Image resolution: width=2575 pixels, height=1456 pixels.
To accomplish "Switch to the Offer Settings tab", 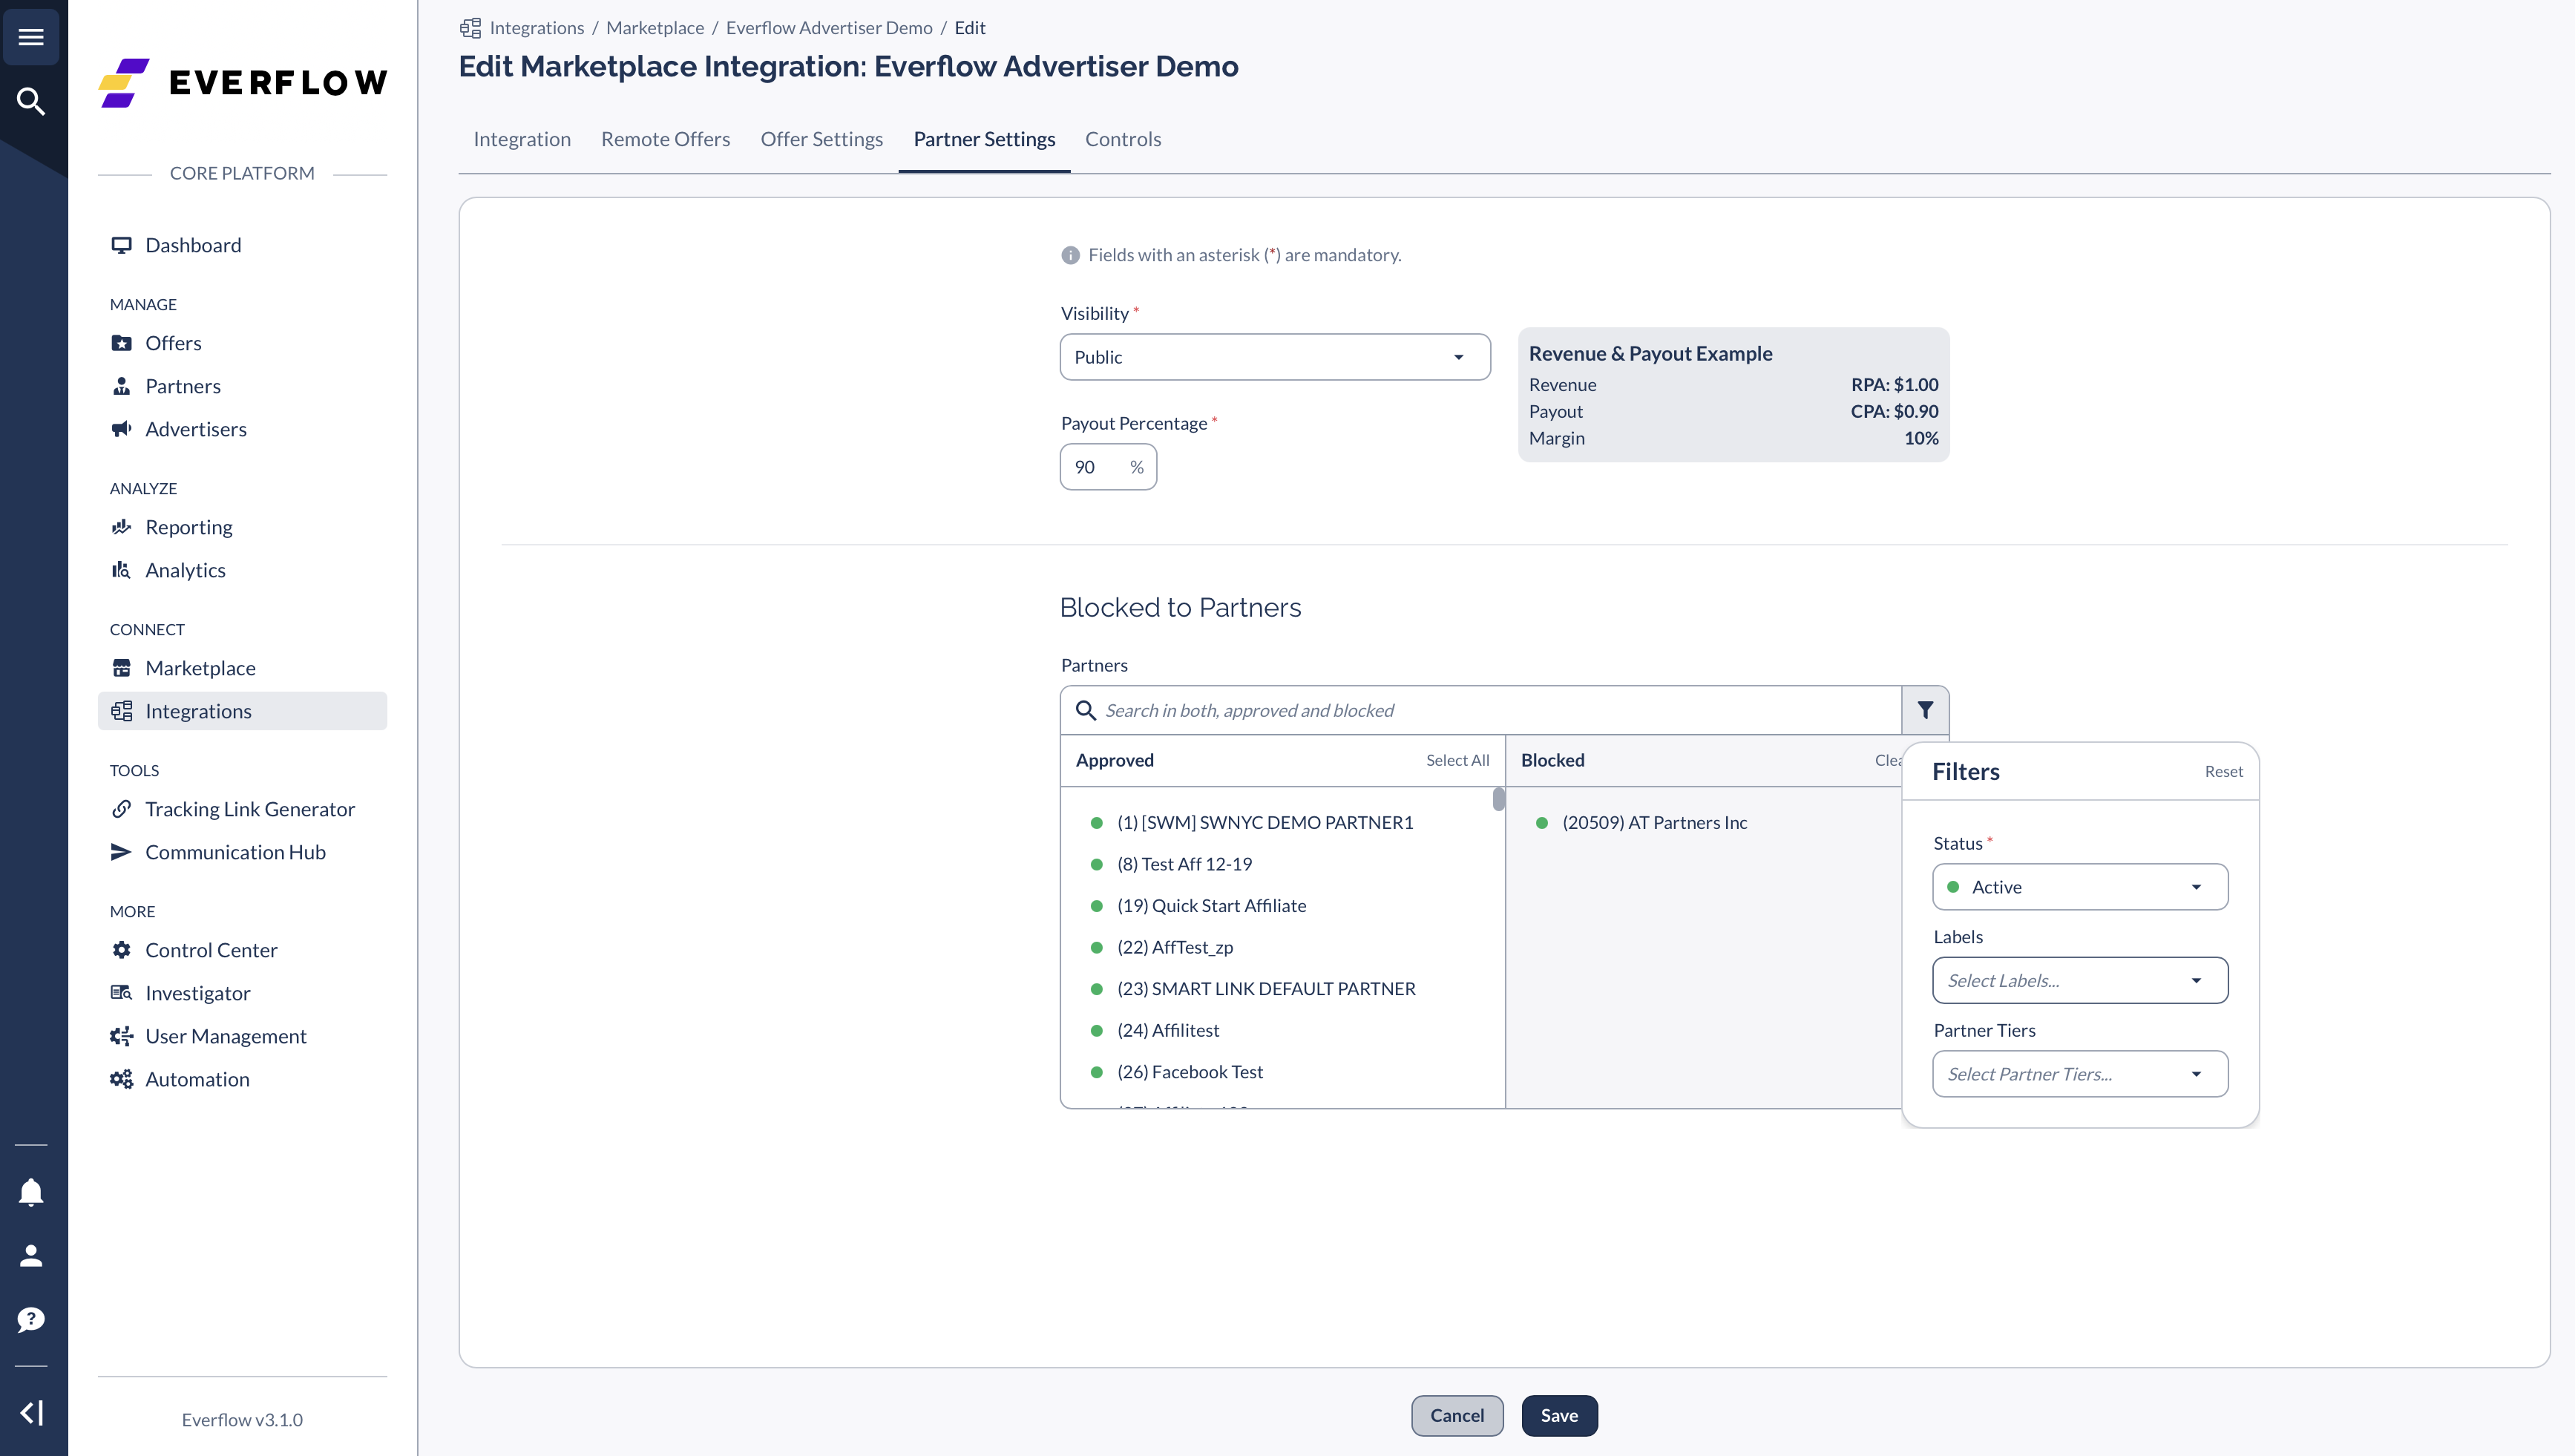I will pos(822,139).
